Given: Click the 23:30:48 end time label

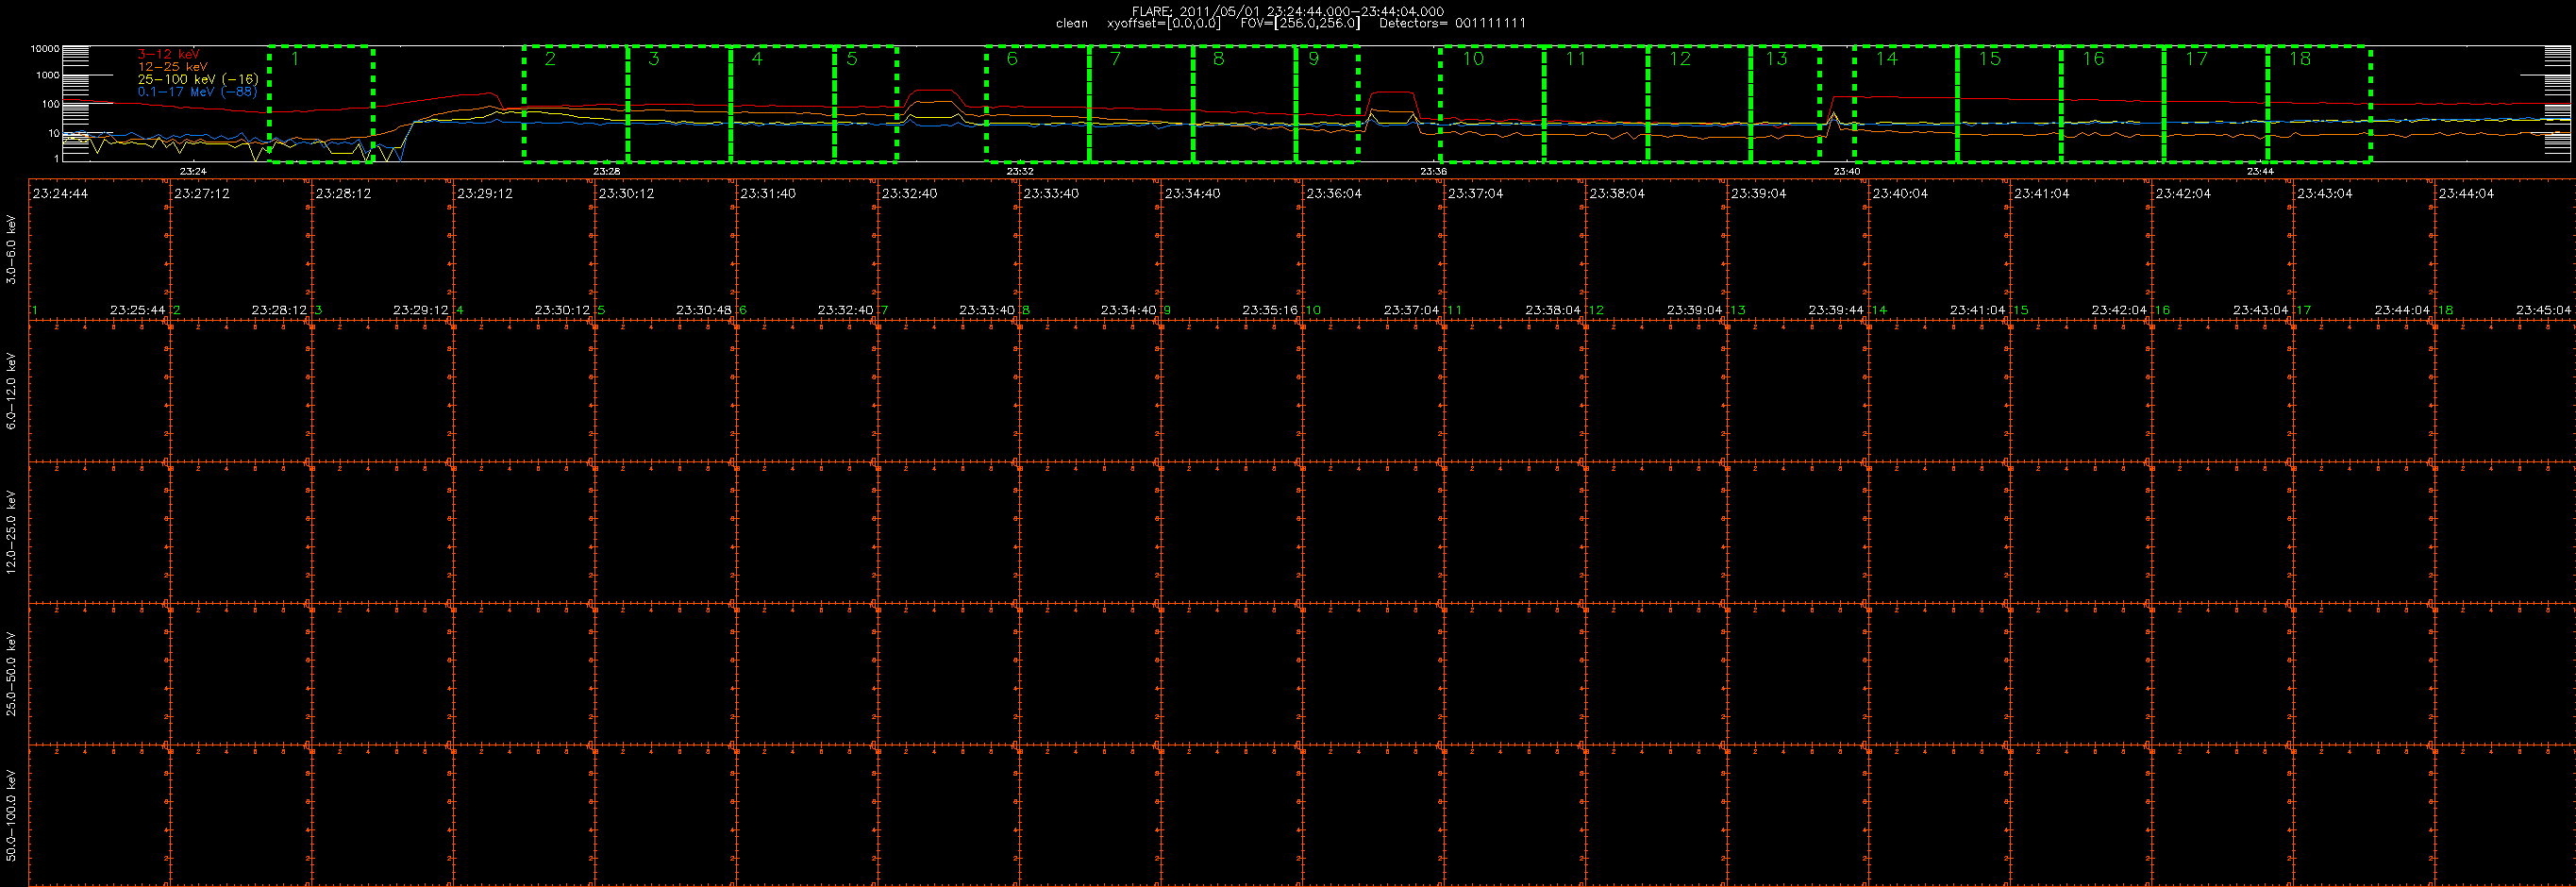Looking at the screenshot, I should (703, 310).
